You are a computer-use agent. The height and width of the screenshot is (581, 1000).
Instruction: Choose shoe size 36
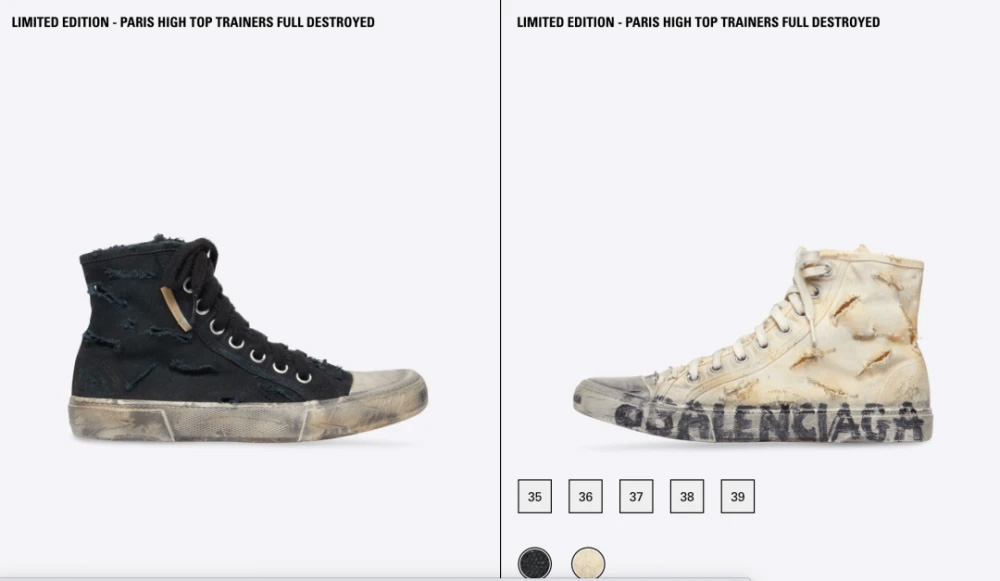[x=585, y=496]
